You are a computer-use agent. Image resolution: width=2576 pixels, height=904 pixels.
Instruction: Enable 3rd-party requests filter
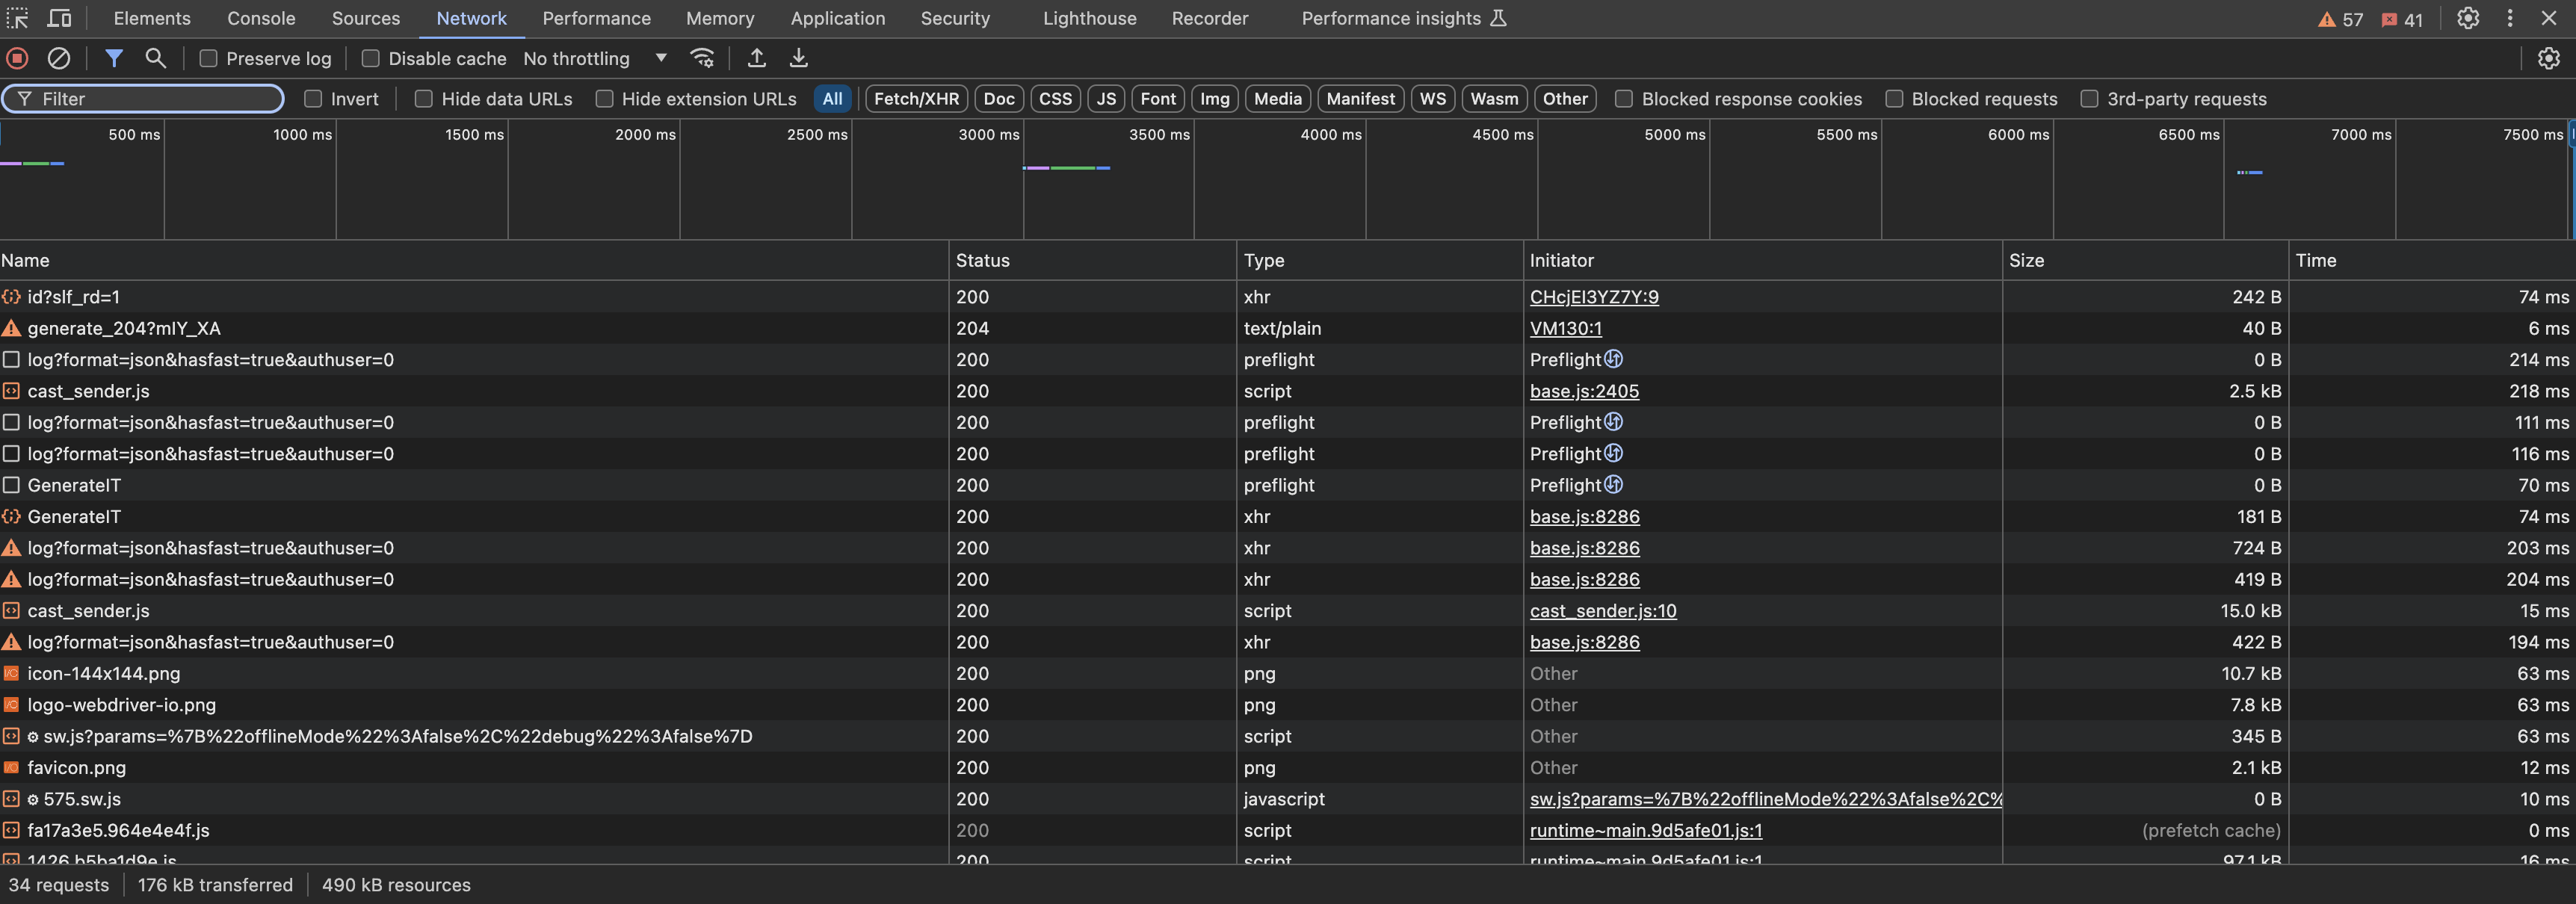click(2089, 98)
